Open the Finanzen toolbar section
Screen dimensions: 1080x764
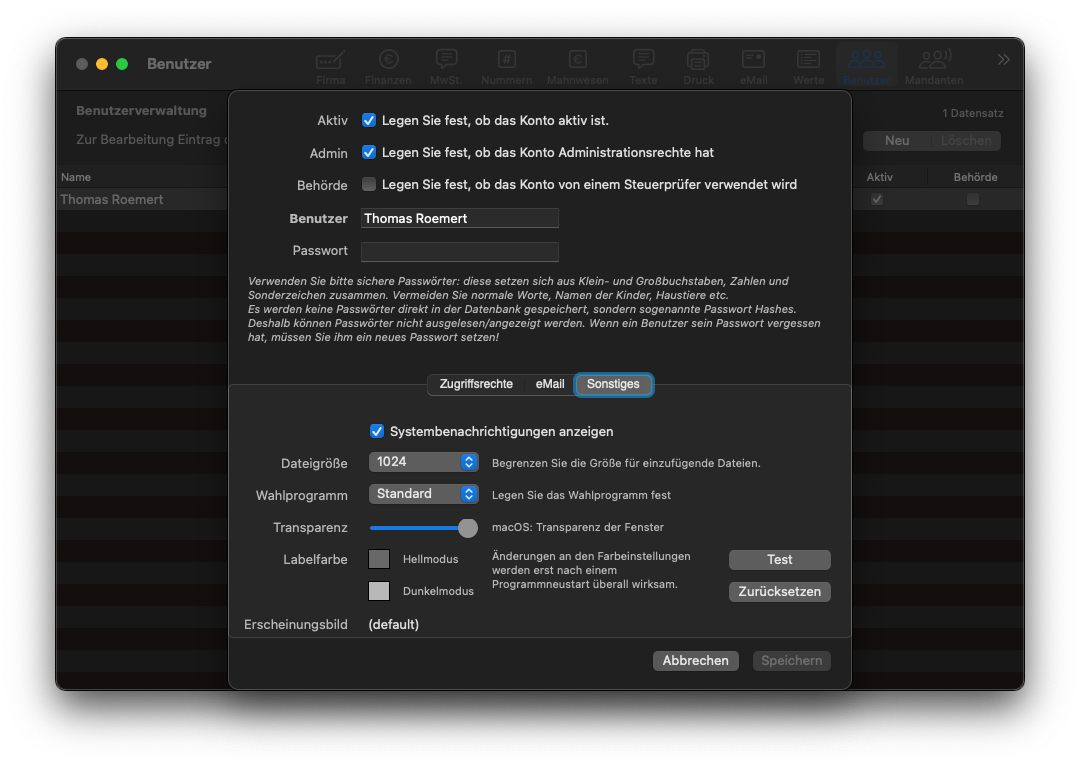388,66
